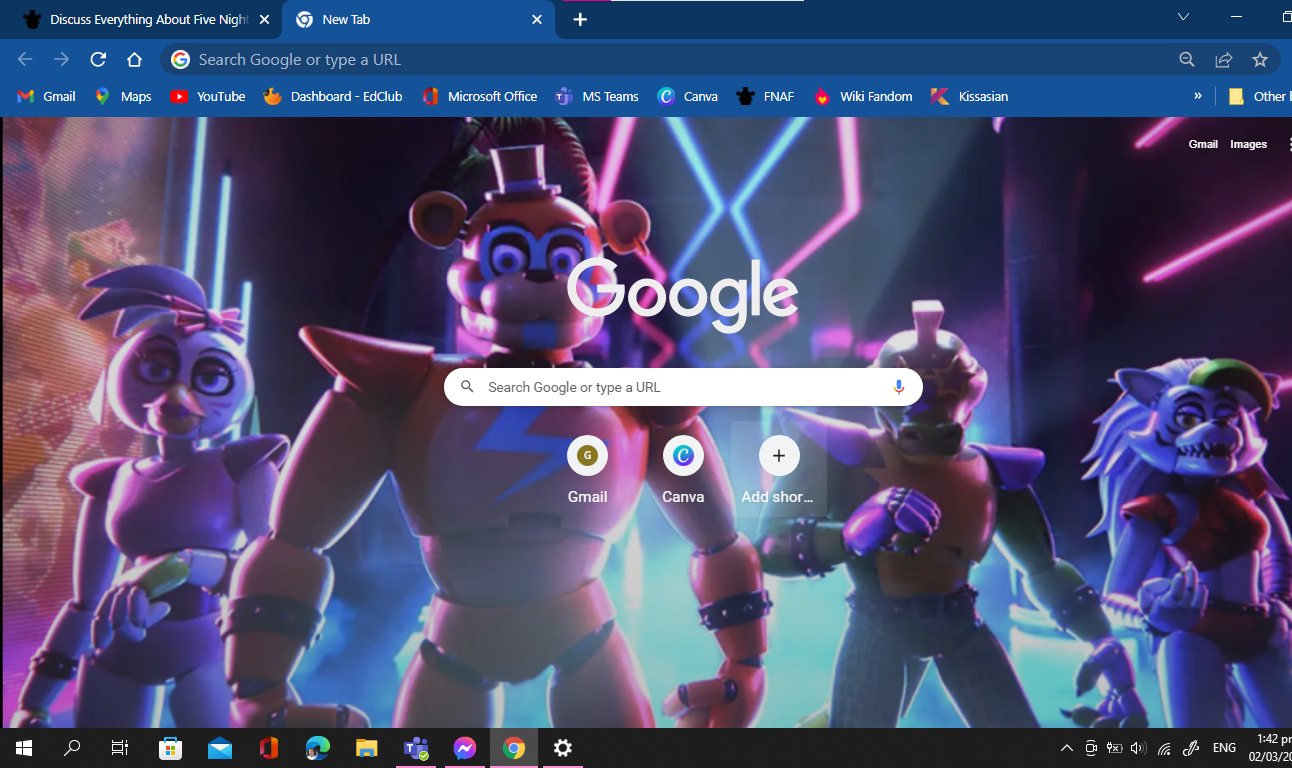This screenshot has width=1292, height=768.
Task: Bookmark this tab with the star icon
Action: click(x=1260, y=60)
